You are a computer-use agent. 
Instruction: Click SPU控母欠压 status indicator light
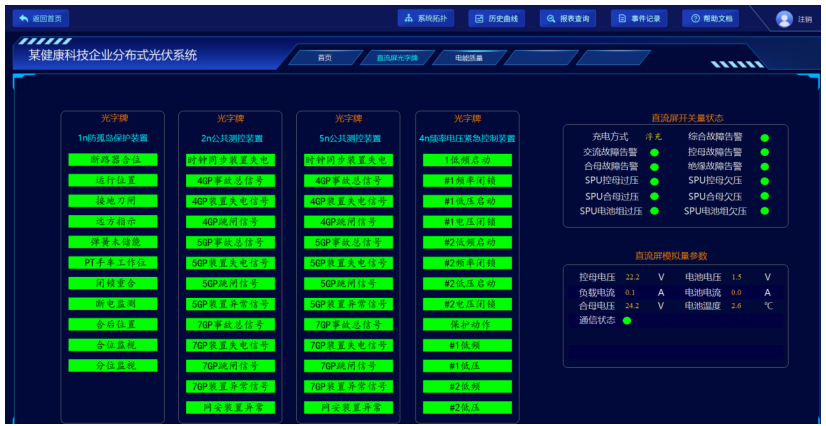[764, 182]
